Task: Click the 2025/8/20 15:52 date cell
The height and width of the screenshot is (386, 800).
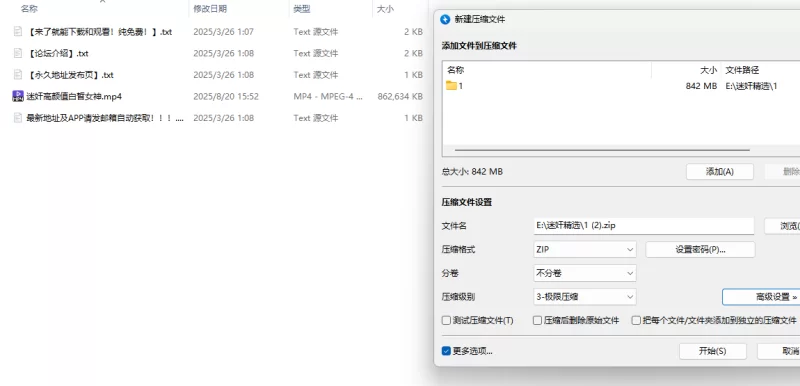Action: 226,96
